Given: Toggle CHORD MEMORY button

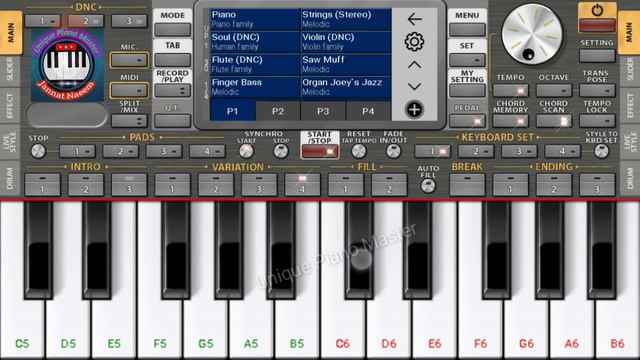Looking at the screenshot, I should tap(511, 121).
